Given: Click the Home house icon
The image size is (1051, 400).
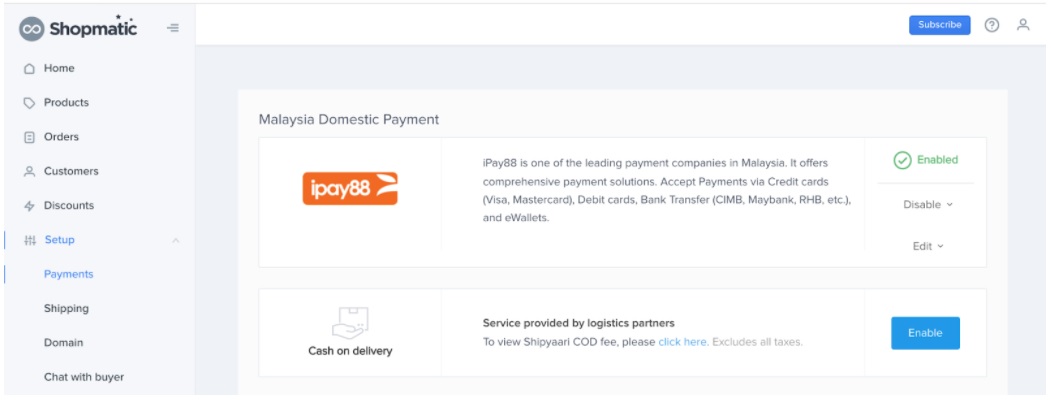Looking at the screenshot, I should pos(29,68).
